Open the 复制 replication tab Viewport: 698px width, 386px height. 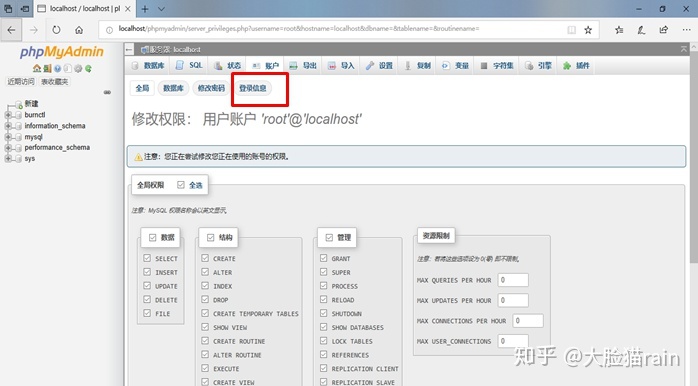(x=418, y=65)
